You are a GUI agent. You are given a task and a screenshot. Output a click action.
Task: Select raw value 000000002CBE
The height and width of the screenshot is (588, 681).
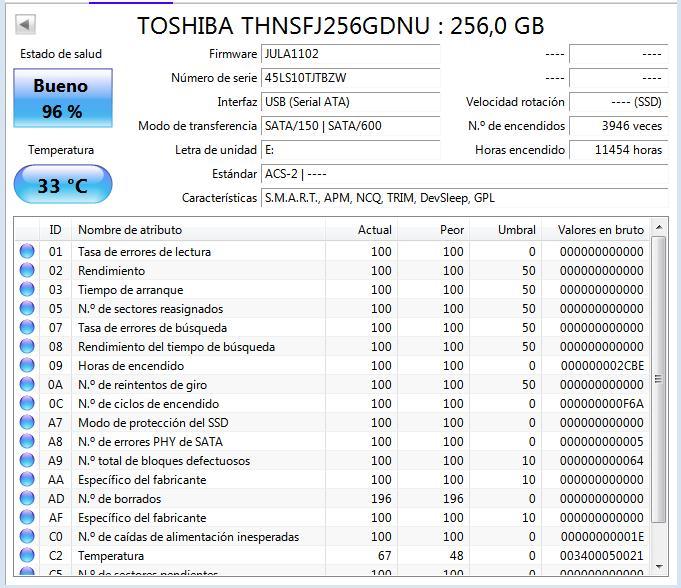click(x=602, y=366)
